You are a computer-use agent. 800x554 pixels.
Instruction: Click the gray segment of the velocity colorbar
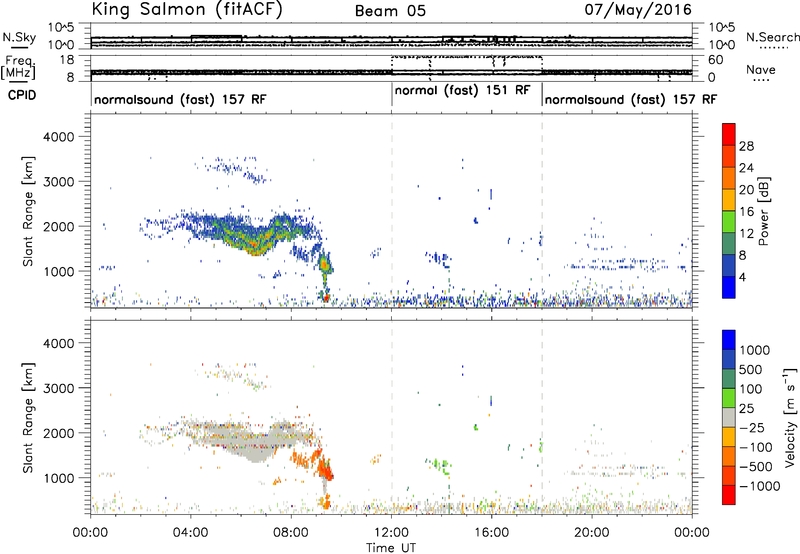click(x=729, y=417)
